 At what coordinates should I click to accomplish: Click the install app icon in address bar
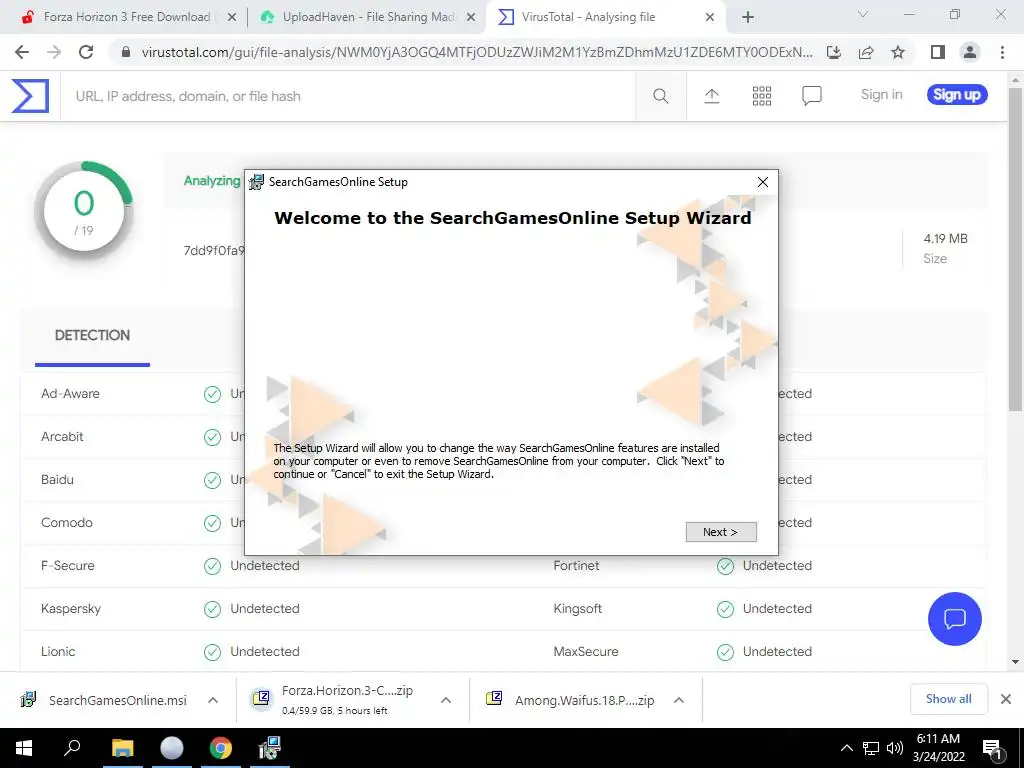[833, 52]
